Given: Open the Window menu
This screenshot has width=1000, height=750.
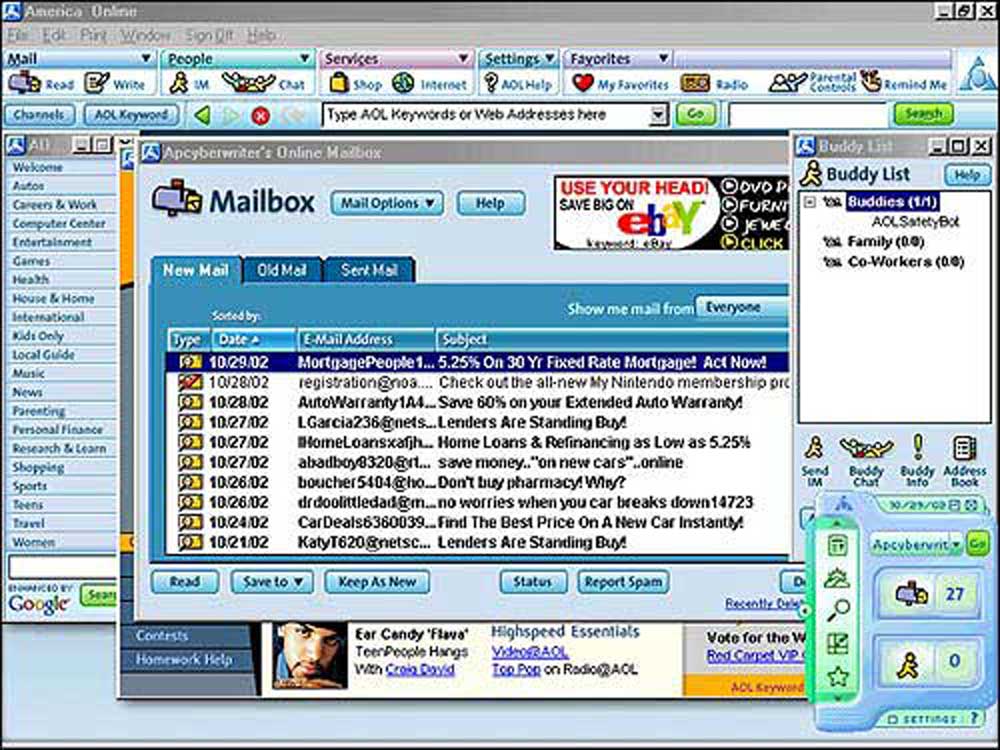Looking at the screenshot, I should tap(145, 35).
